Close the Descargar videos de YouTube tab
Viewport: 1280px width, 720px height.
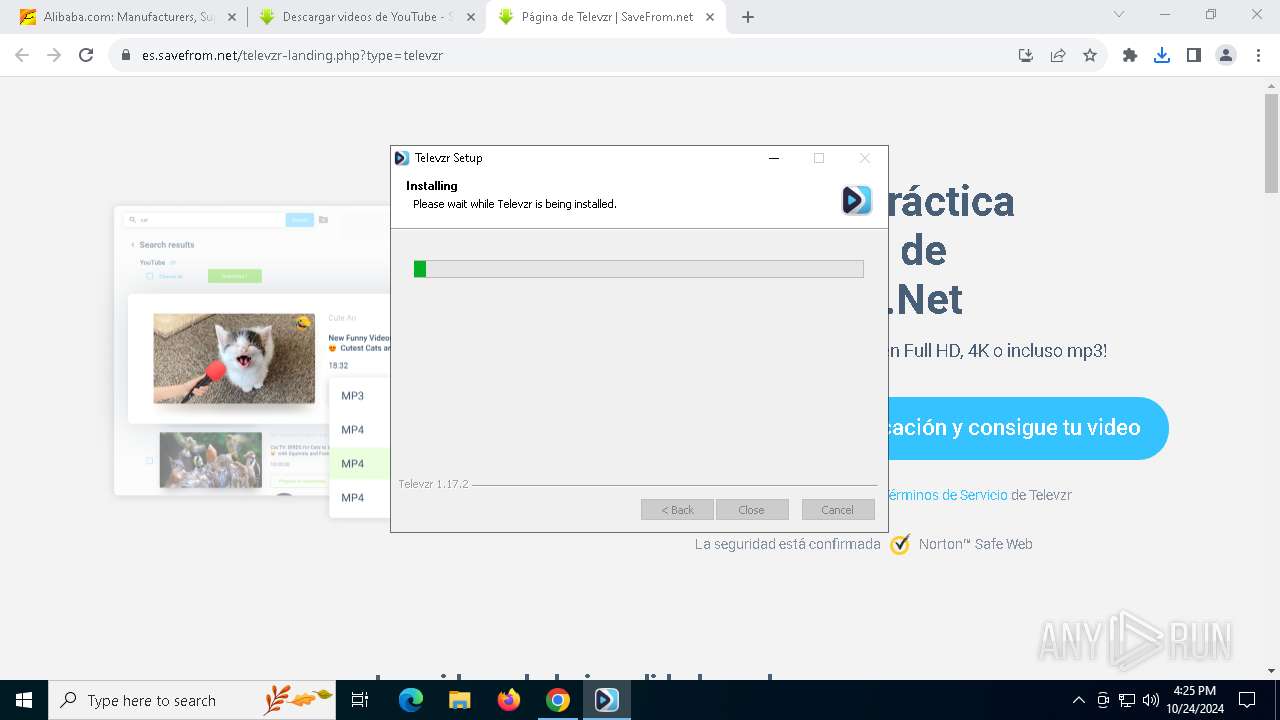tap(471, 17)
